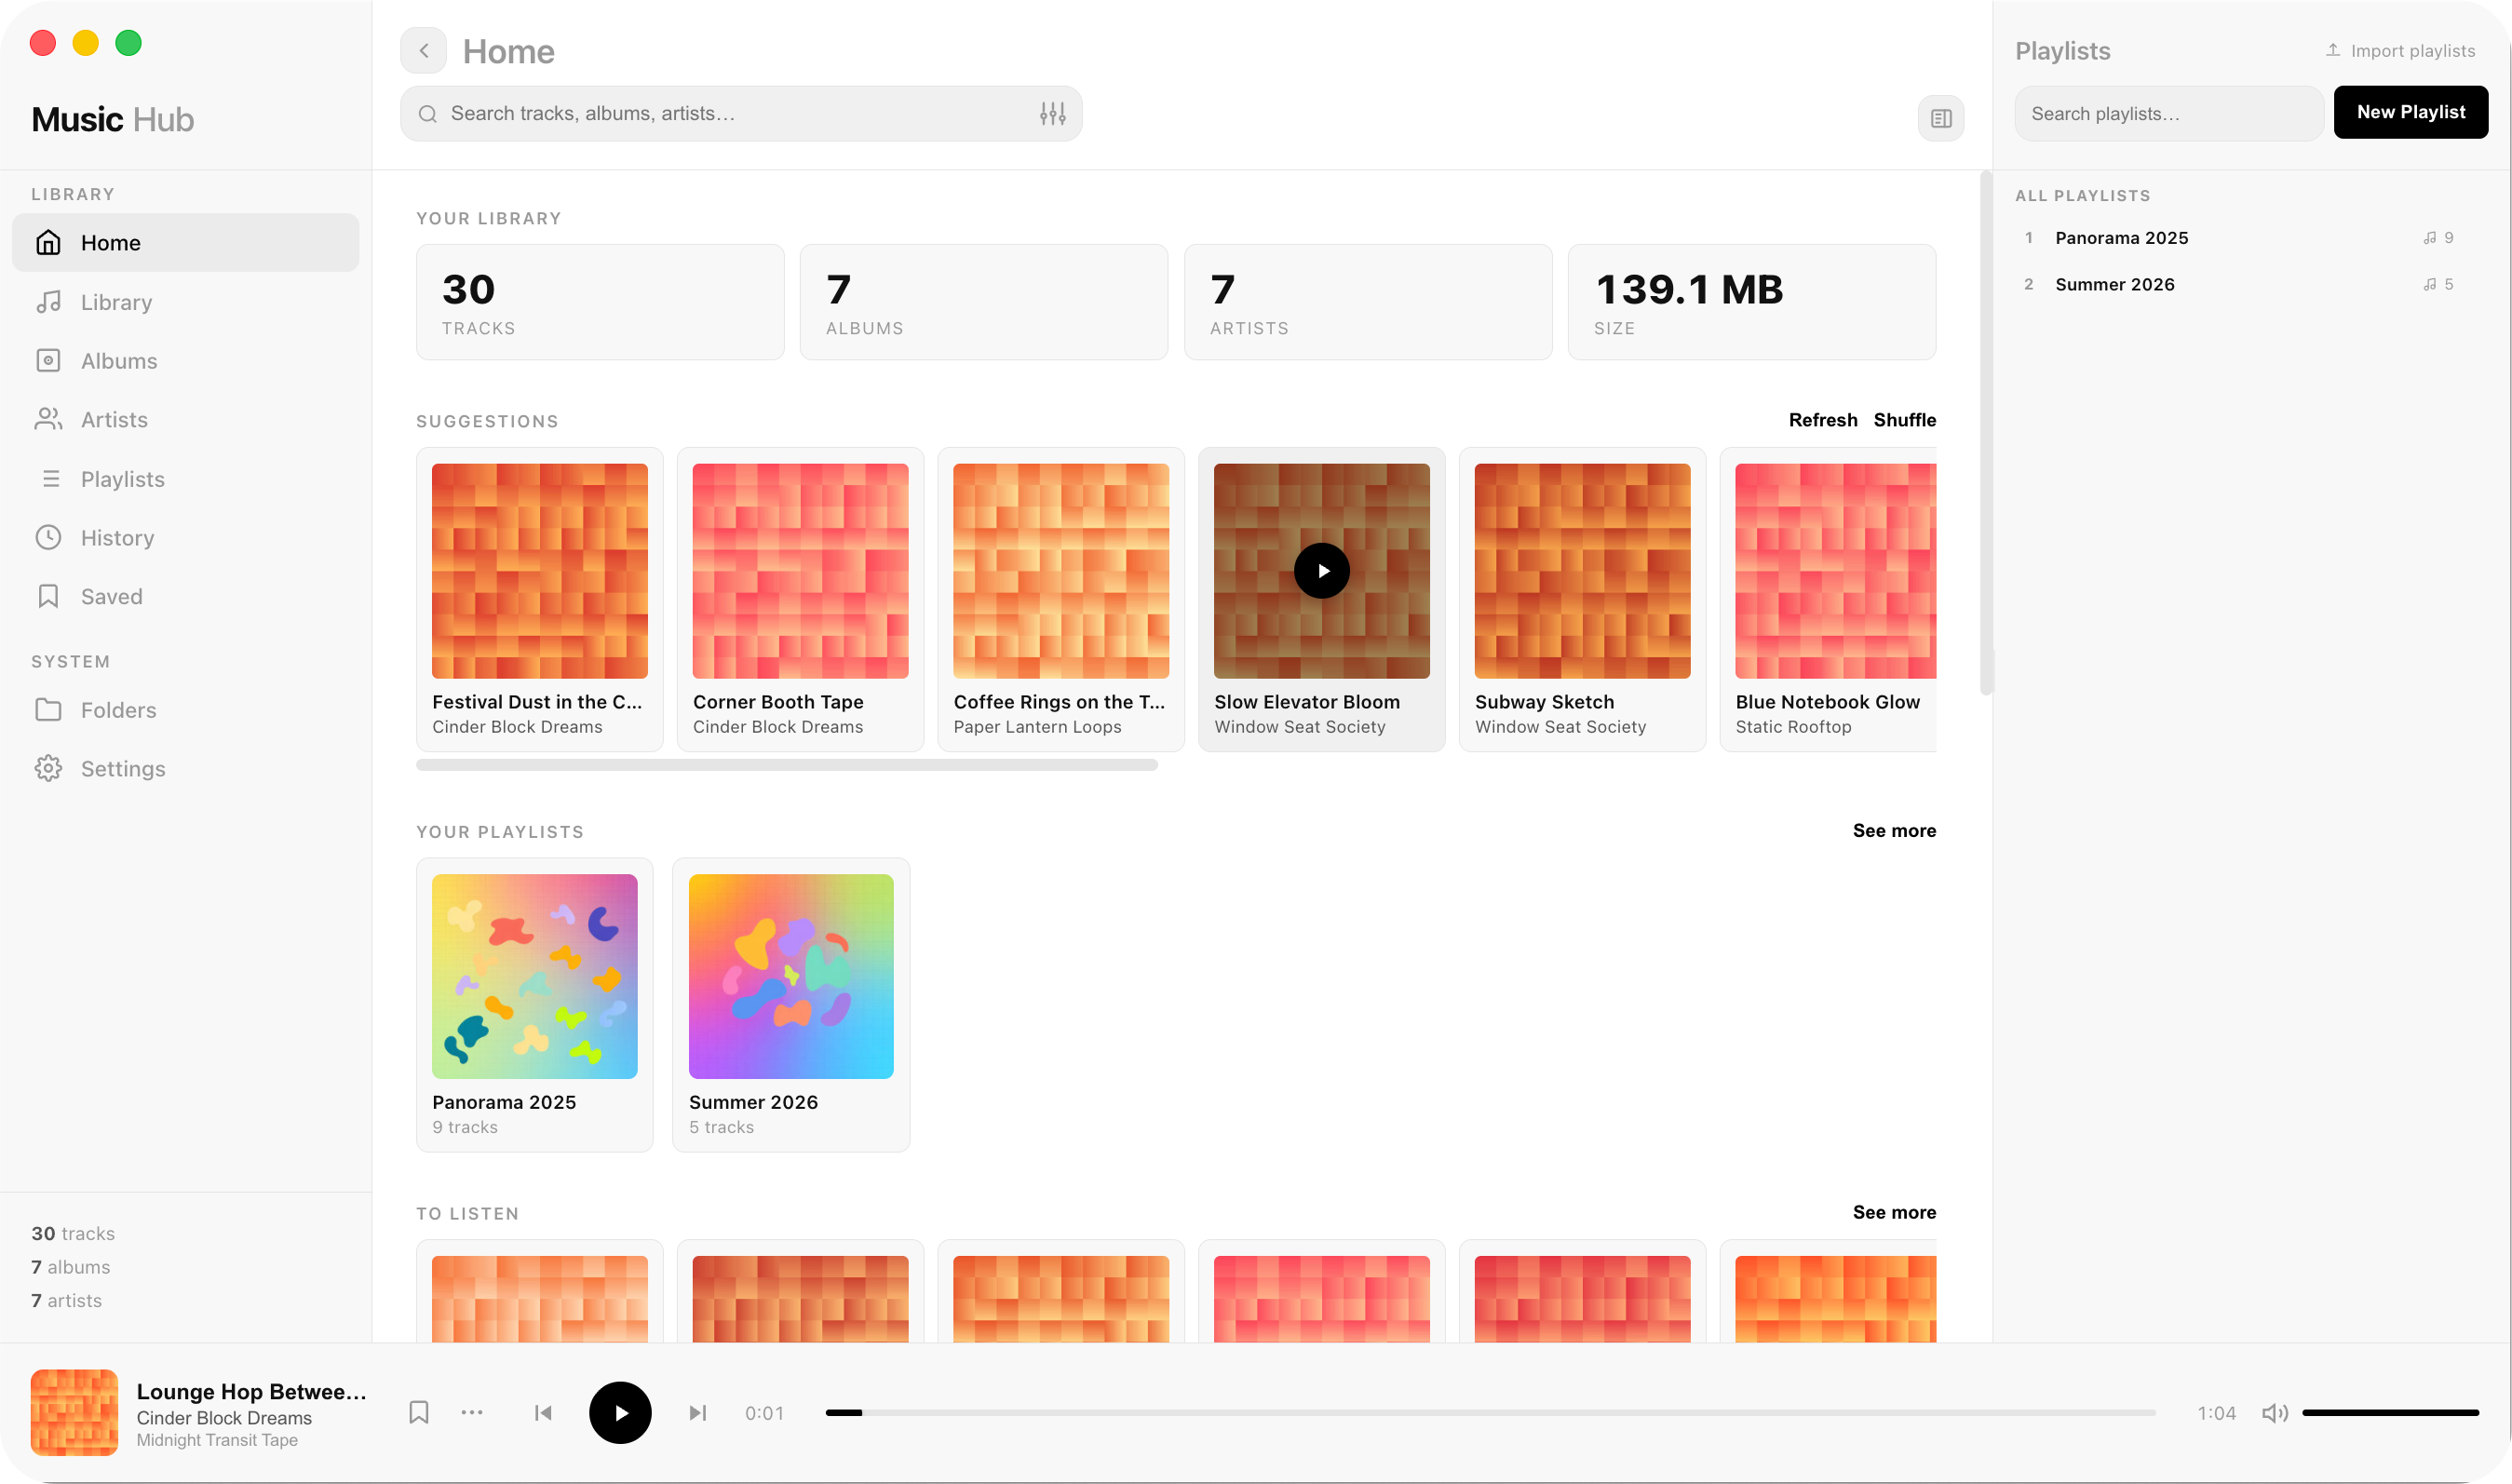Adjust the volume slider
Image resolution: width=2512 pixels, height=1484 pixels.
(2390, 1413)
